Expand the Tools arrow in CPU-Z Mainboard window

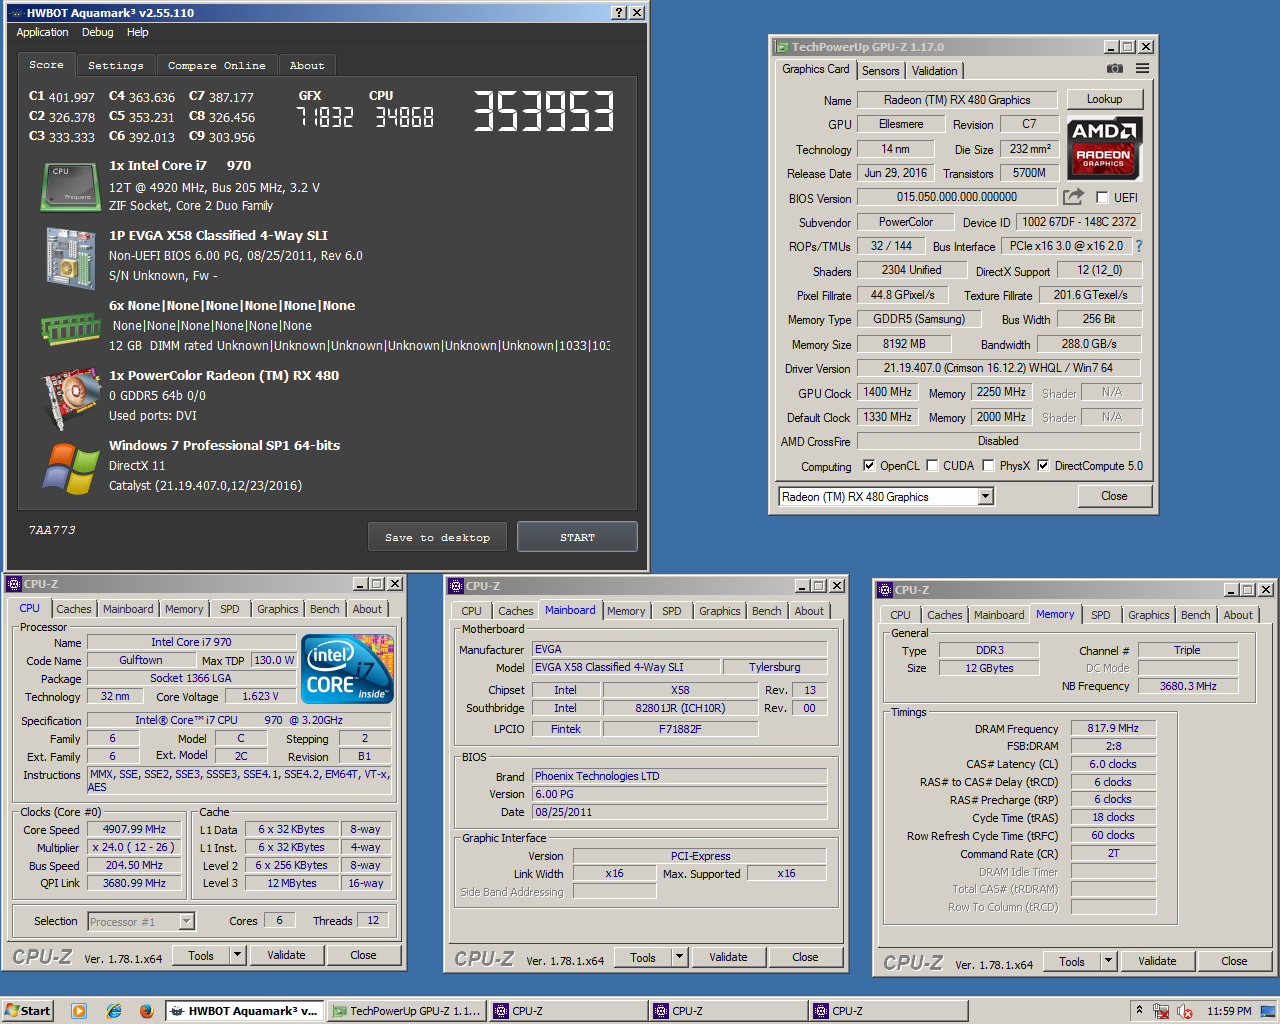680,957
